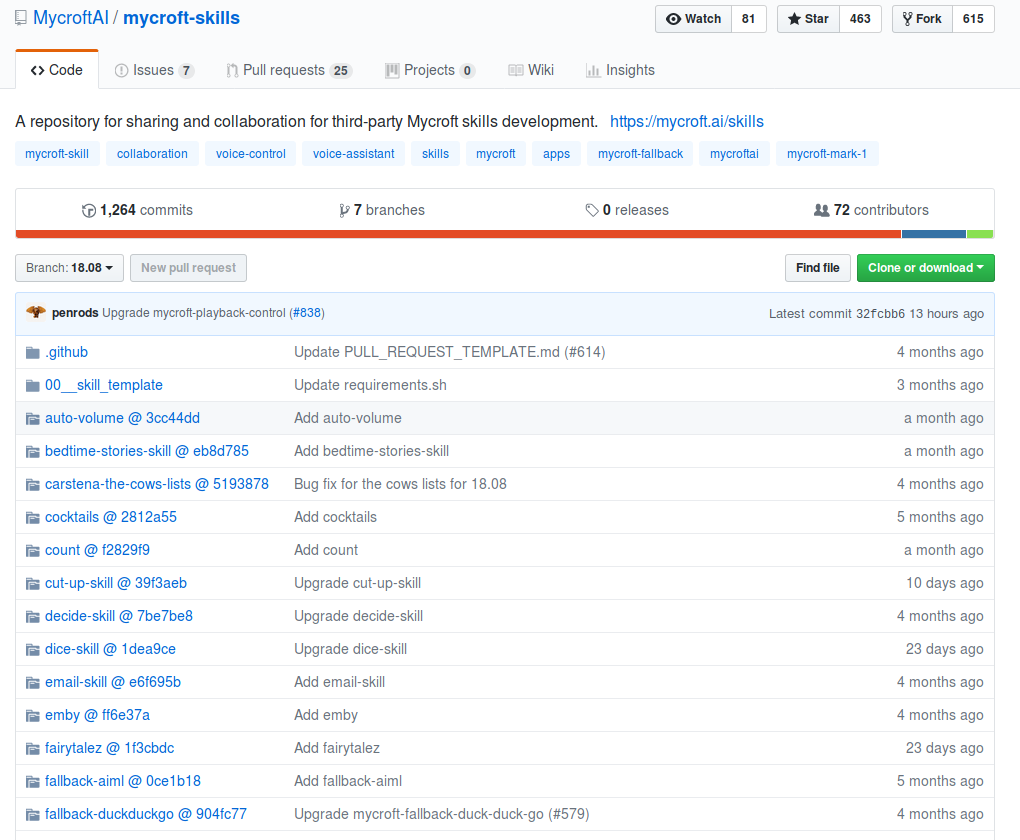This screenshot has width=1020, height=840.
Task: Click the emby submodule folder icon
Action: [33, 716]
